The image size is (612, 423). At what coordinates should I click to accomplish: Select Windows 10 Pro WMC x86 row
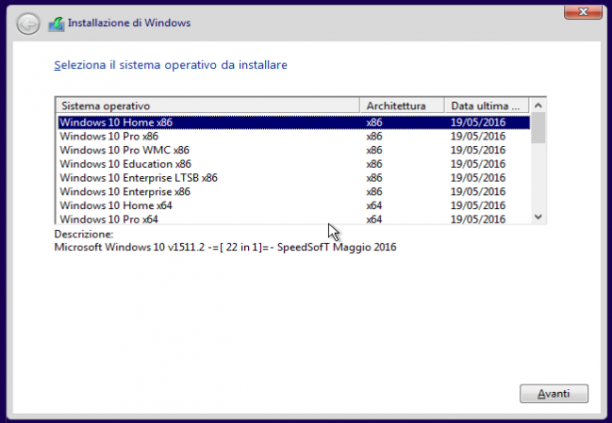tap(294, 150)
